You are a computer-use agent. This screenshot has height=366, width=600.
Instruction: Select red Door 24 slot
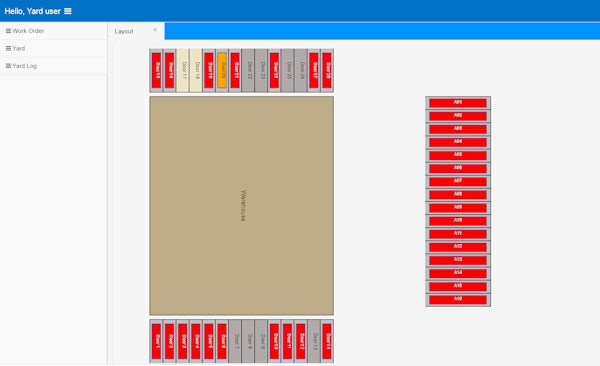[x=274, y=70]
